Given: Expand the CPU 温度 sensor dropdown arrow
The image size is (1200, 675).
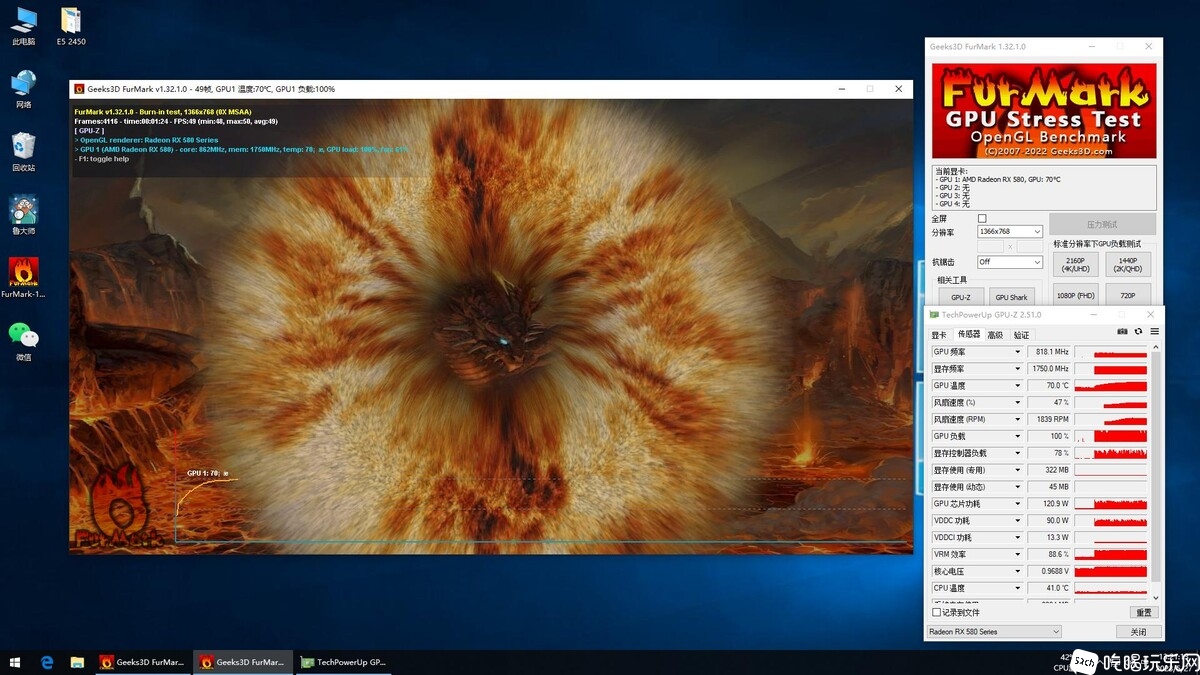Looking at the screenshot, I should coord(1018,588).
